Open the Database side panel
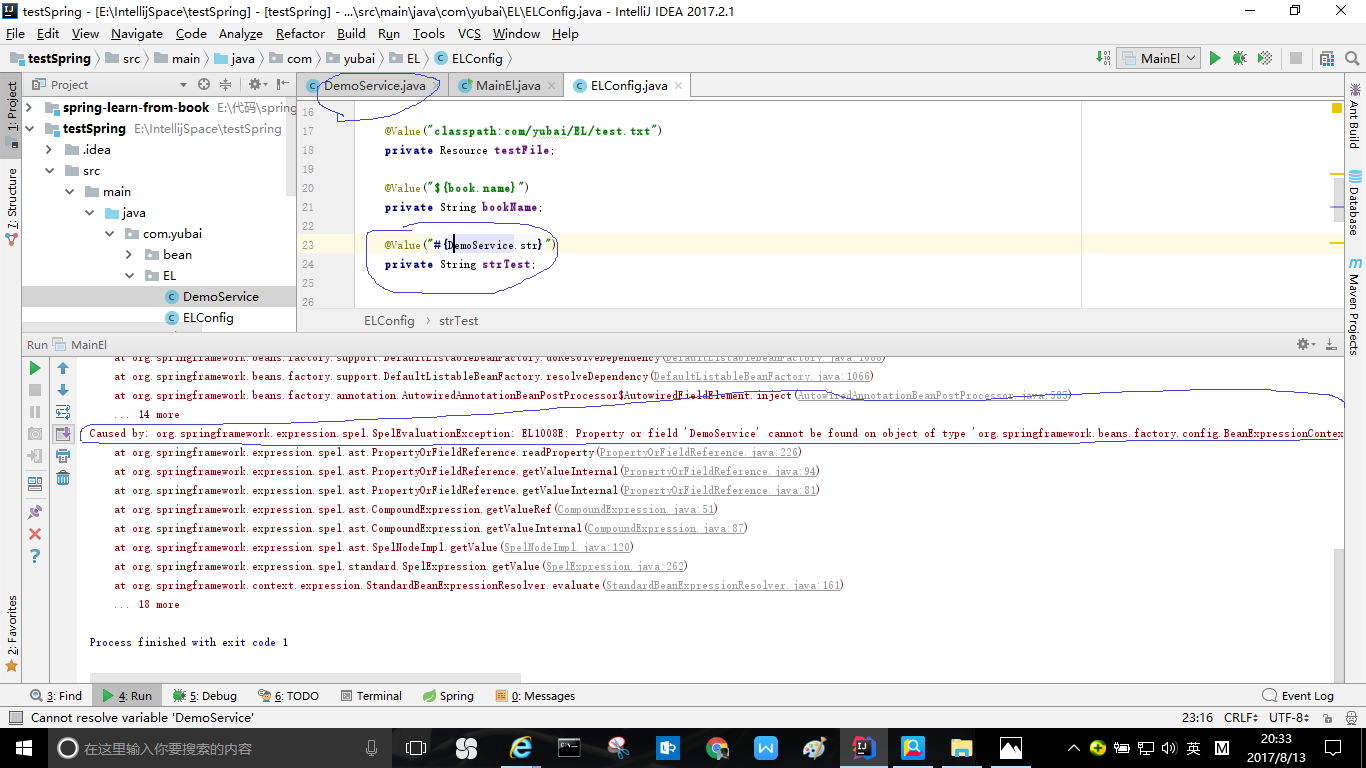Screen dimensions: 1366x768 point(1354,202)
